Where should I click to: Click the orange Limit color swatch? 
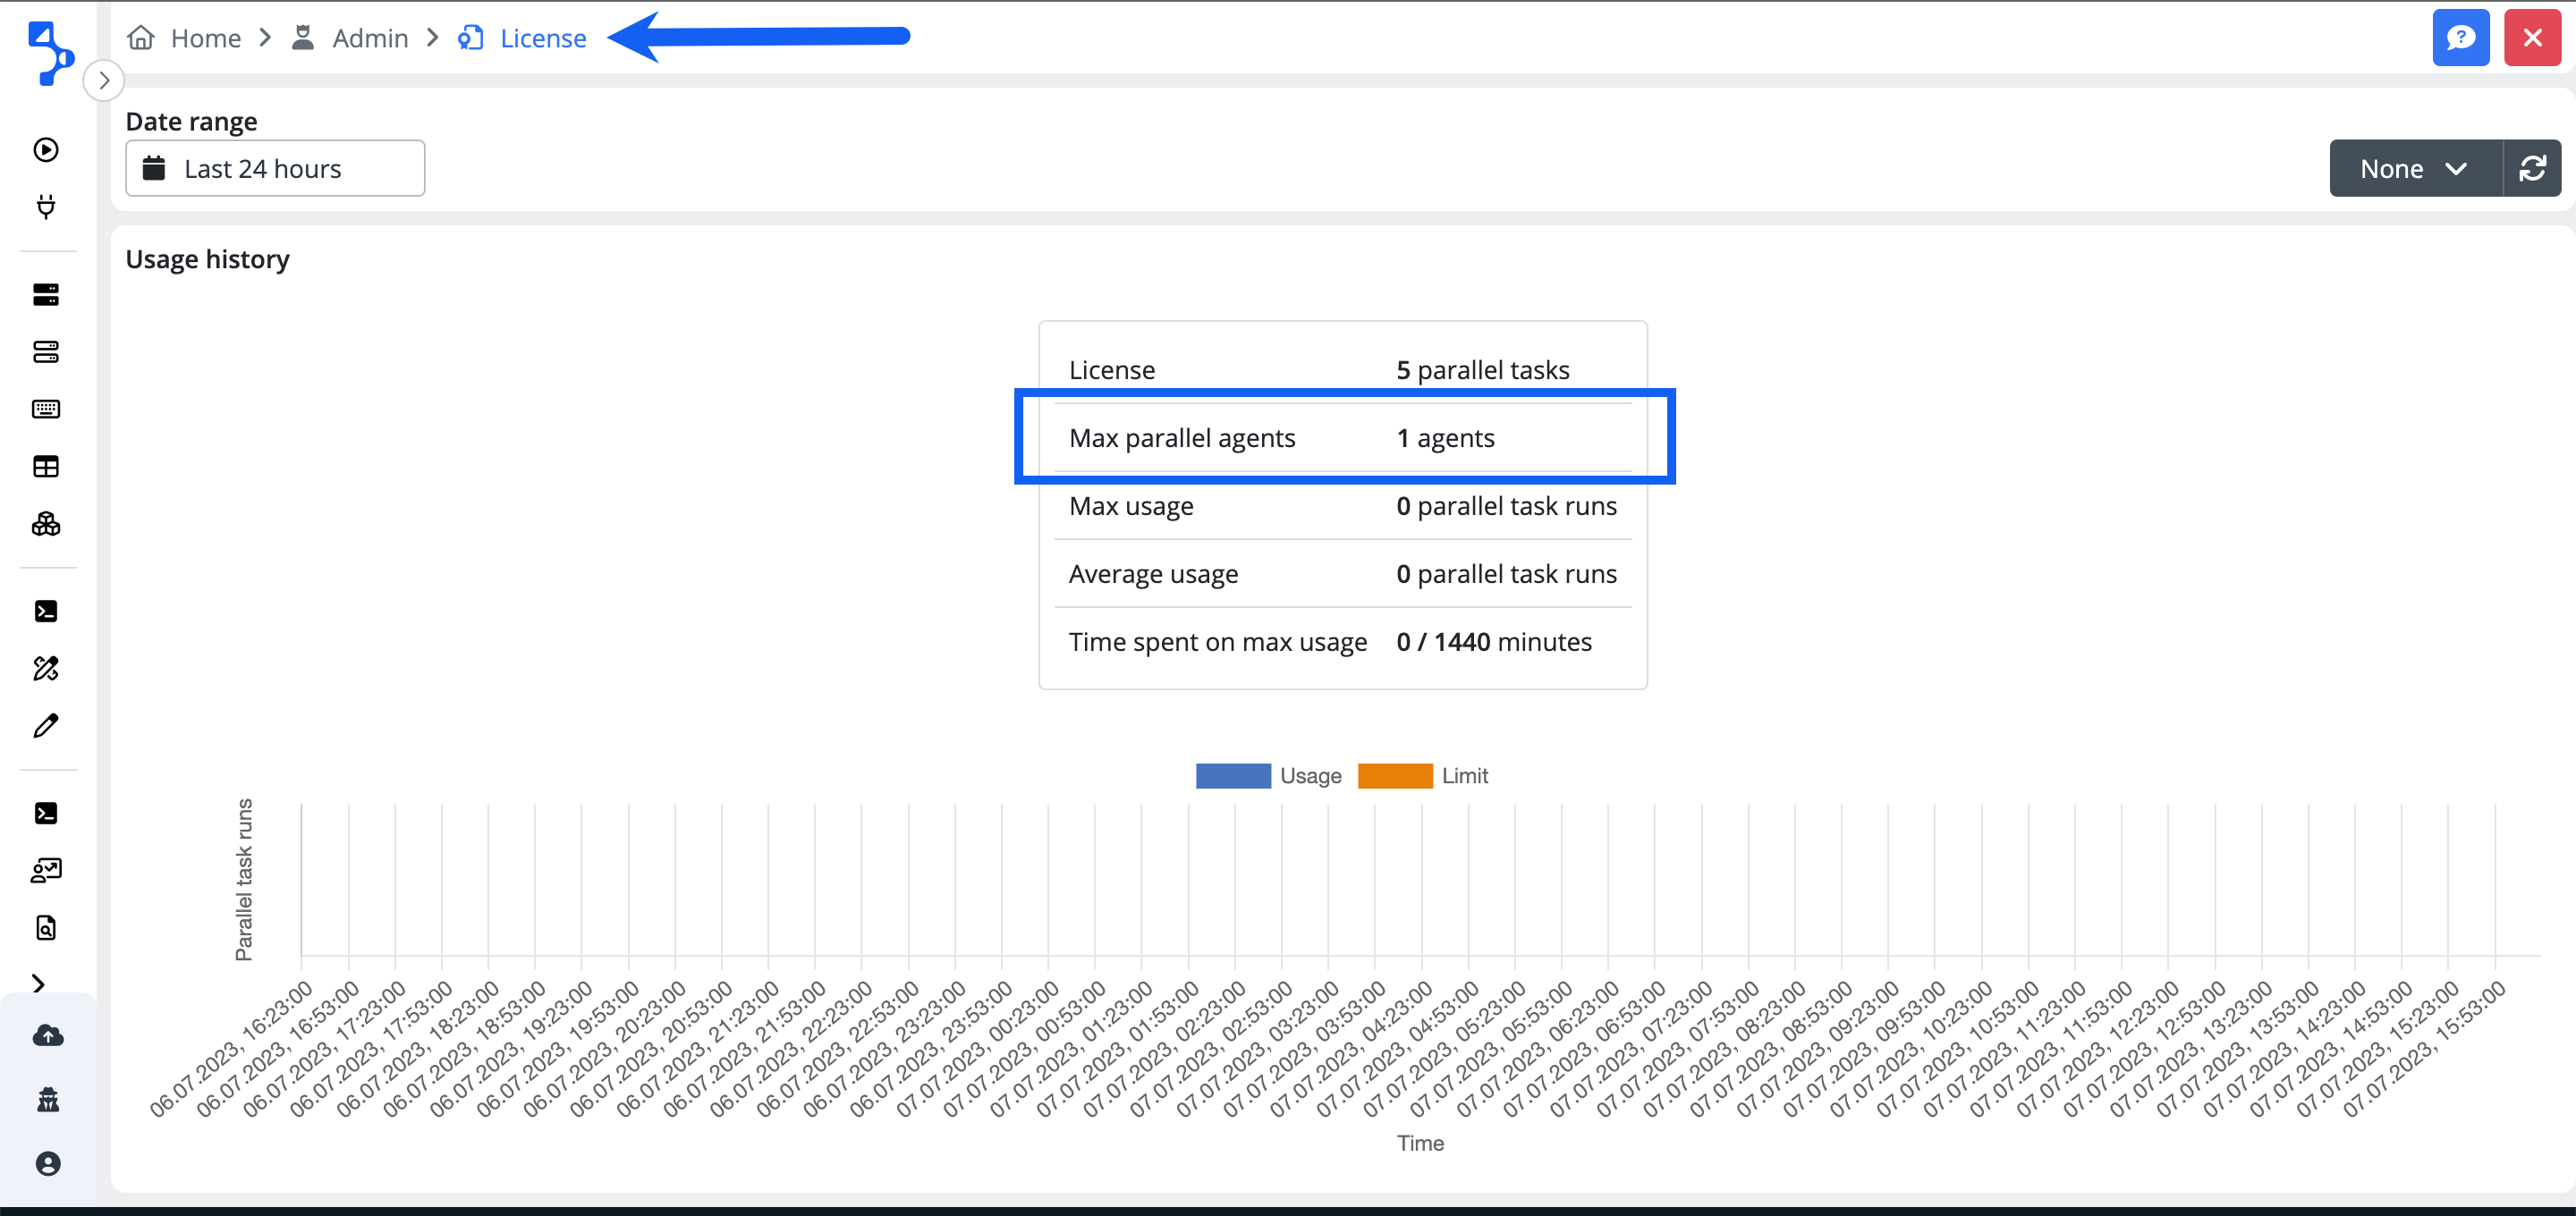(1394, 776)
